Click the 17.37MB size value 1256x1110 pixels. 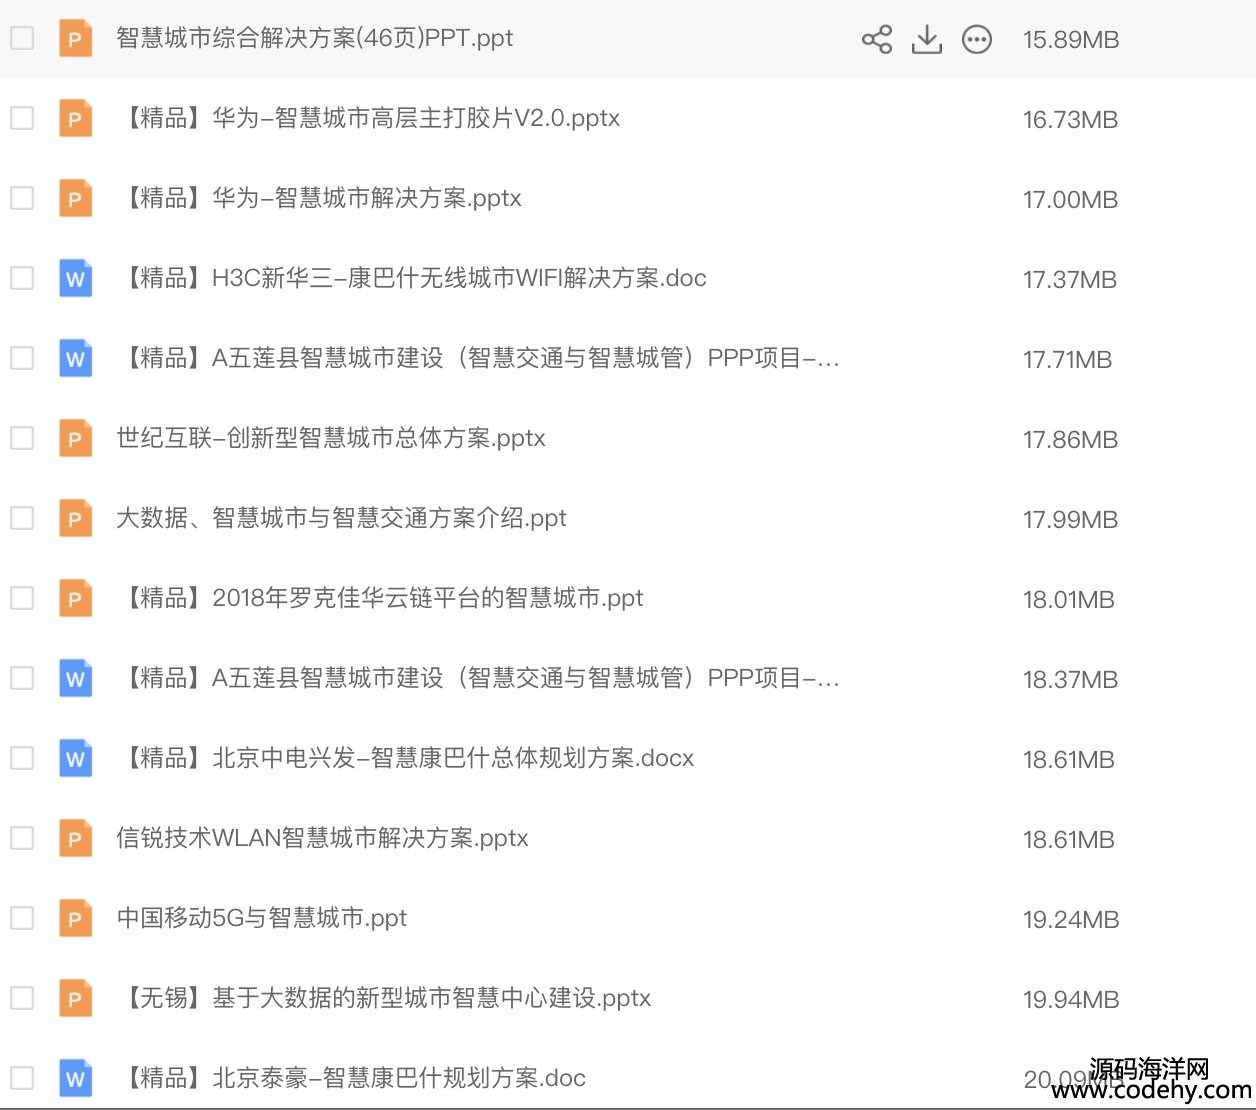[1070, 280]
